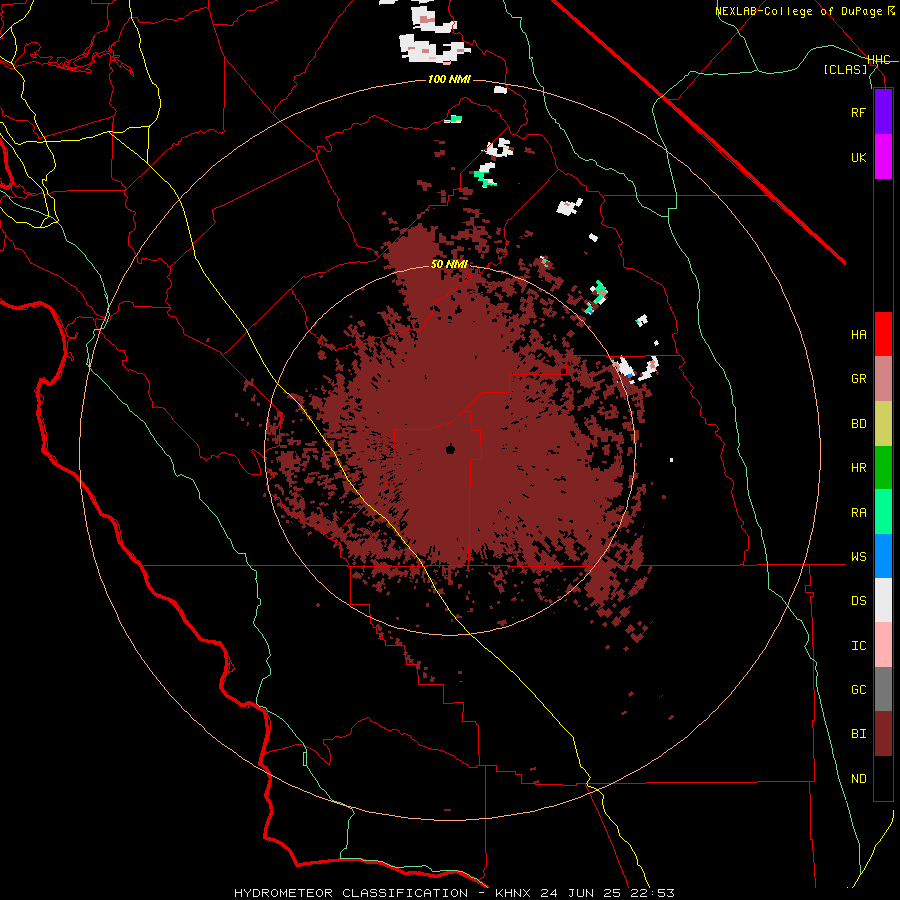
Task: Click the IC legend label
Action: pyautogui.click(x=858, y=646)
